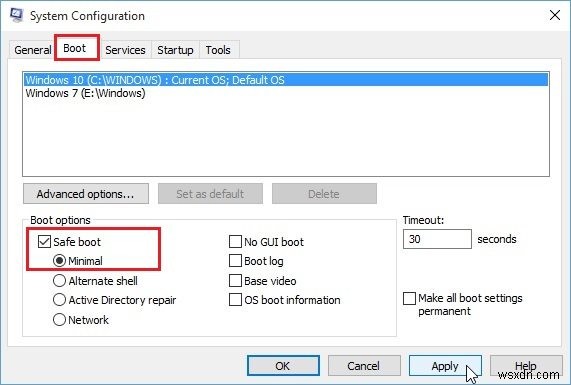The height and width of the screenshot is (385, 571).
Task: Click the Cancel button
Action: tap(364, 366)
